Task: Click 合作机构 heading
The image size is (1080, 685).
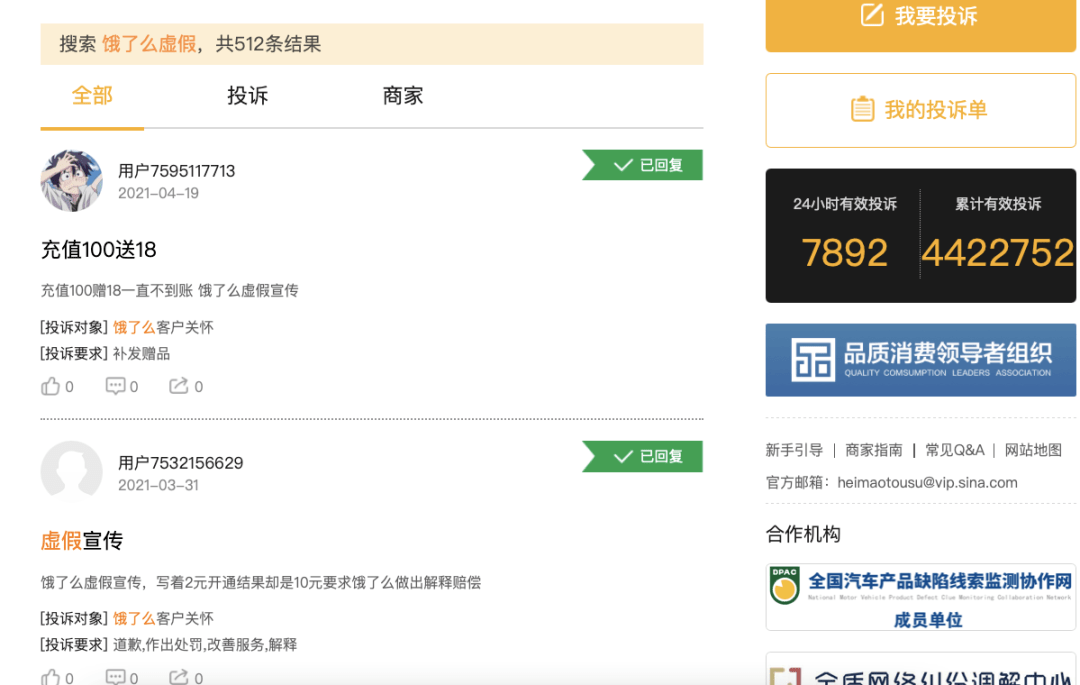Action: tap(803, 534)
